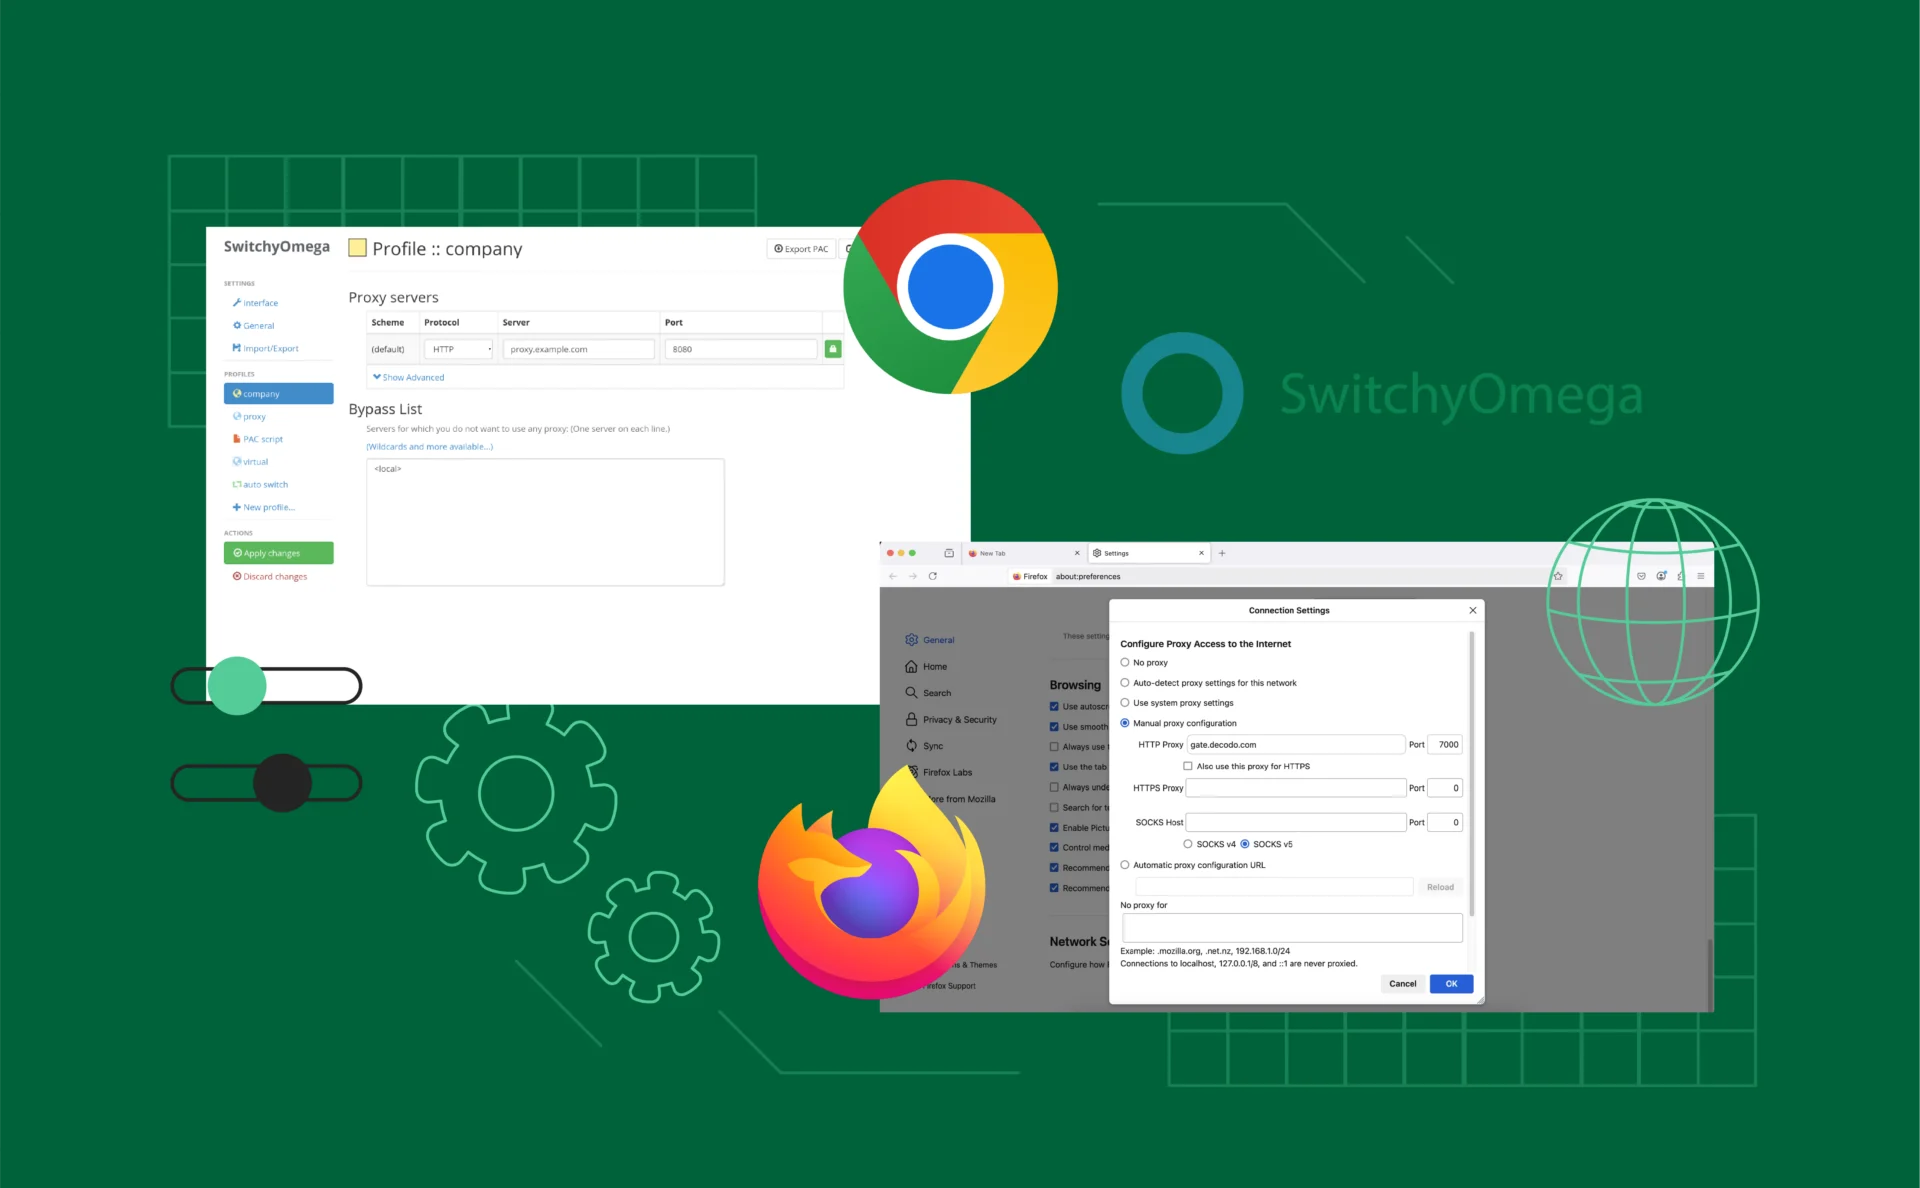Image resolution: width=1920 pixels, height=1188 pixels.
Task: Open Sync in Firefox settings sidebar
Action: (x=924, y=746)
